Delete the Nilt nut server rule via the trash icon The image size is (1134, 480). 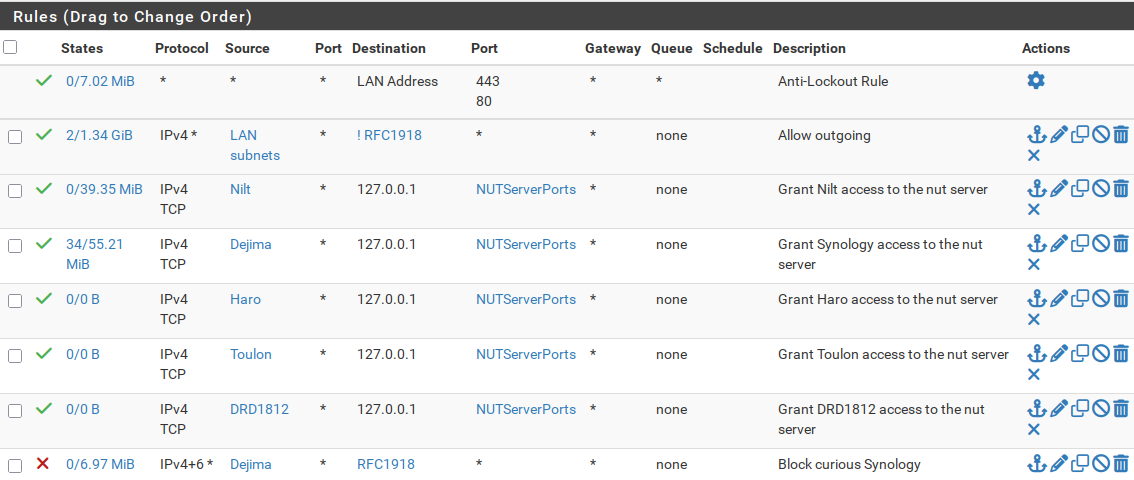tap(1120, 189)
